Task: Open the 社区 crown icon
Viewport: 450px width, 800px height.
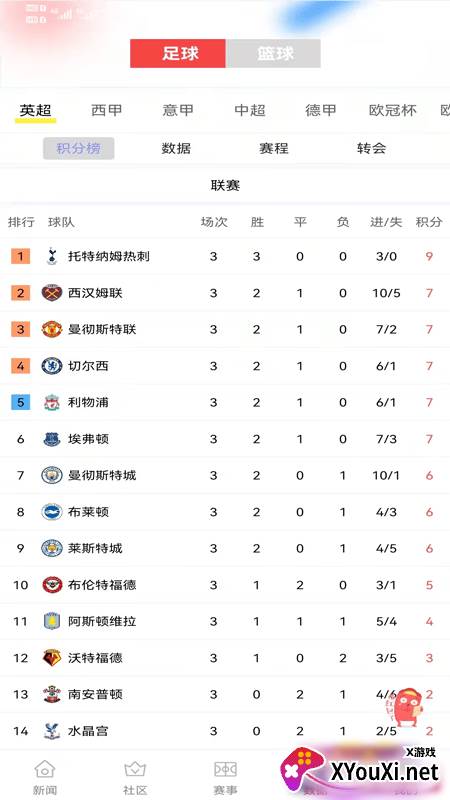Action: (x=135, y=768)
